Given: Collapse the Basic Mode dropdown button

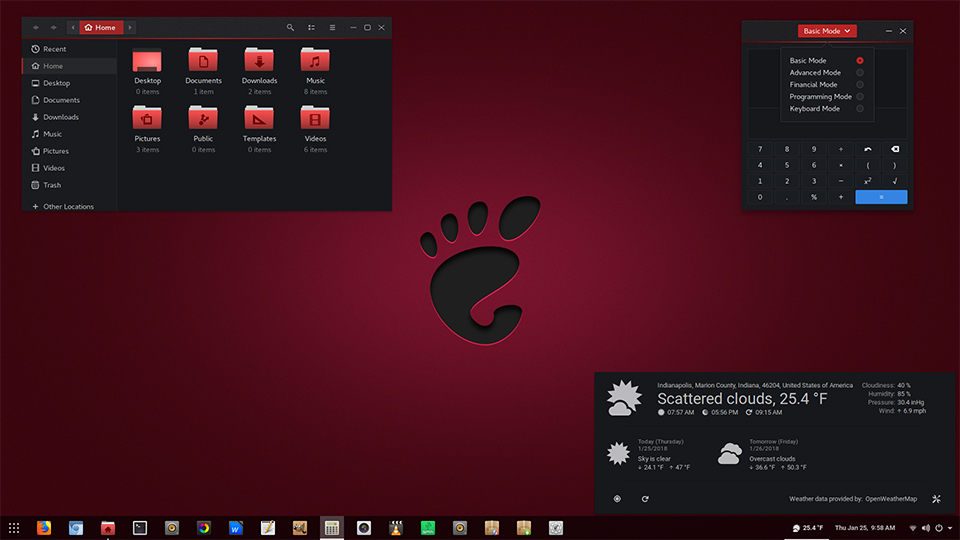Looking at the screenshot, I should pos(827,31).
